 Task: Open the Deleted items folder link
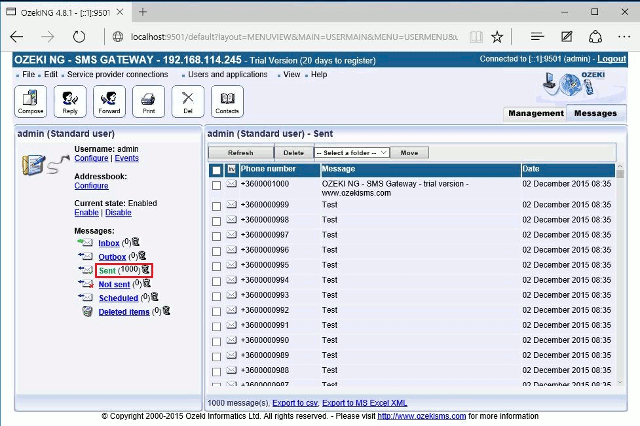[124, 312]
